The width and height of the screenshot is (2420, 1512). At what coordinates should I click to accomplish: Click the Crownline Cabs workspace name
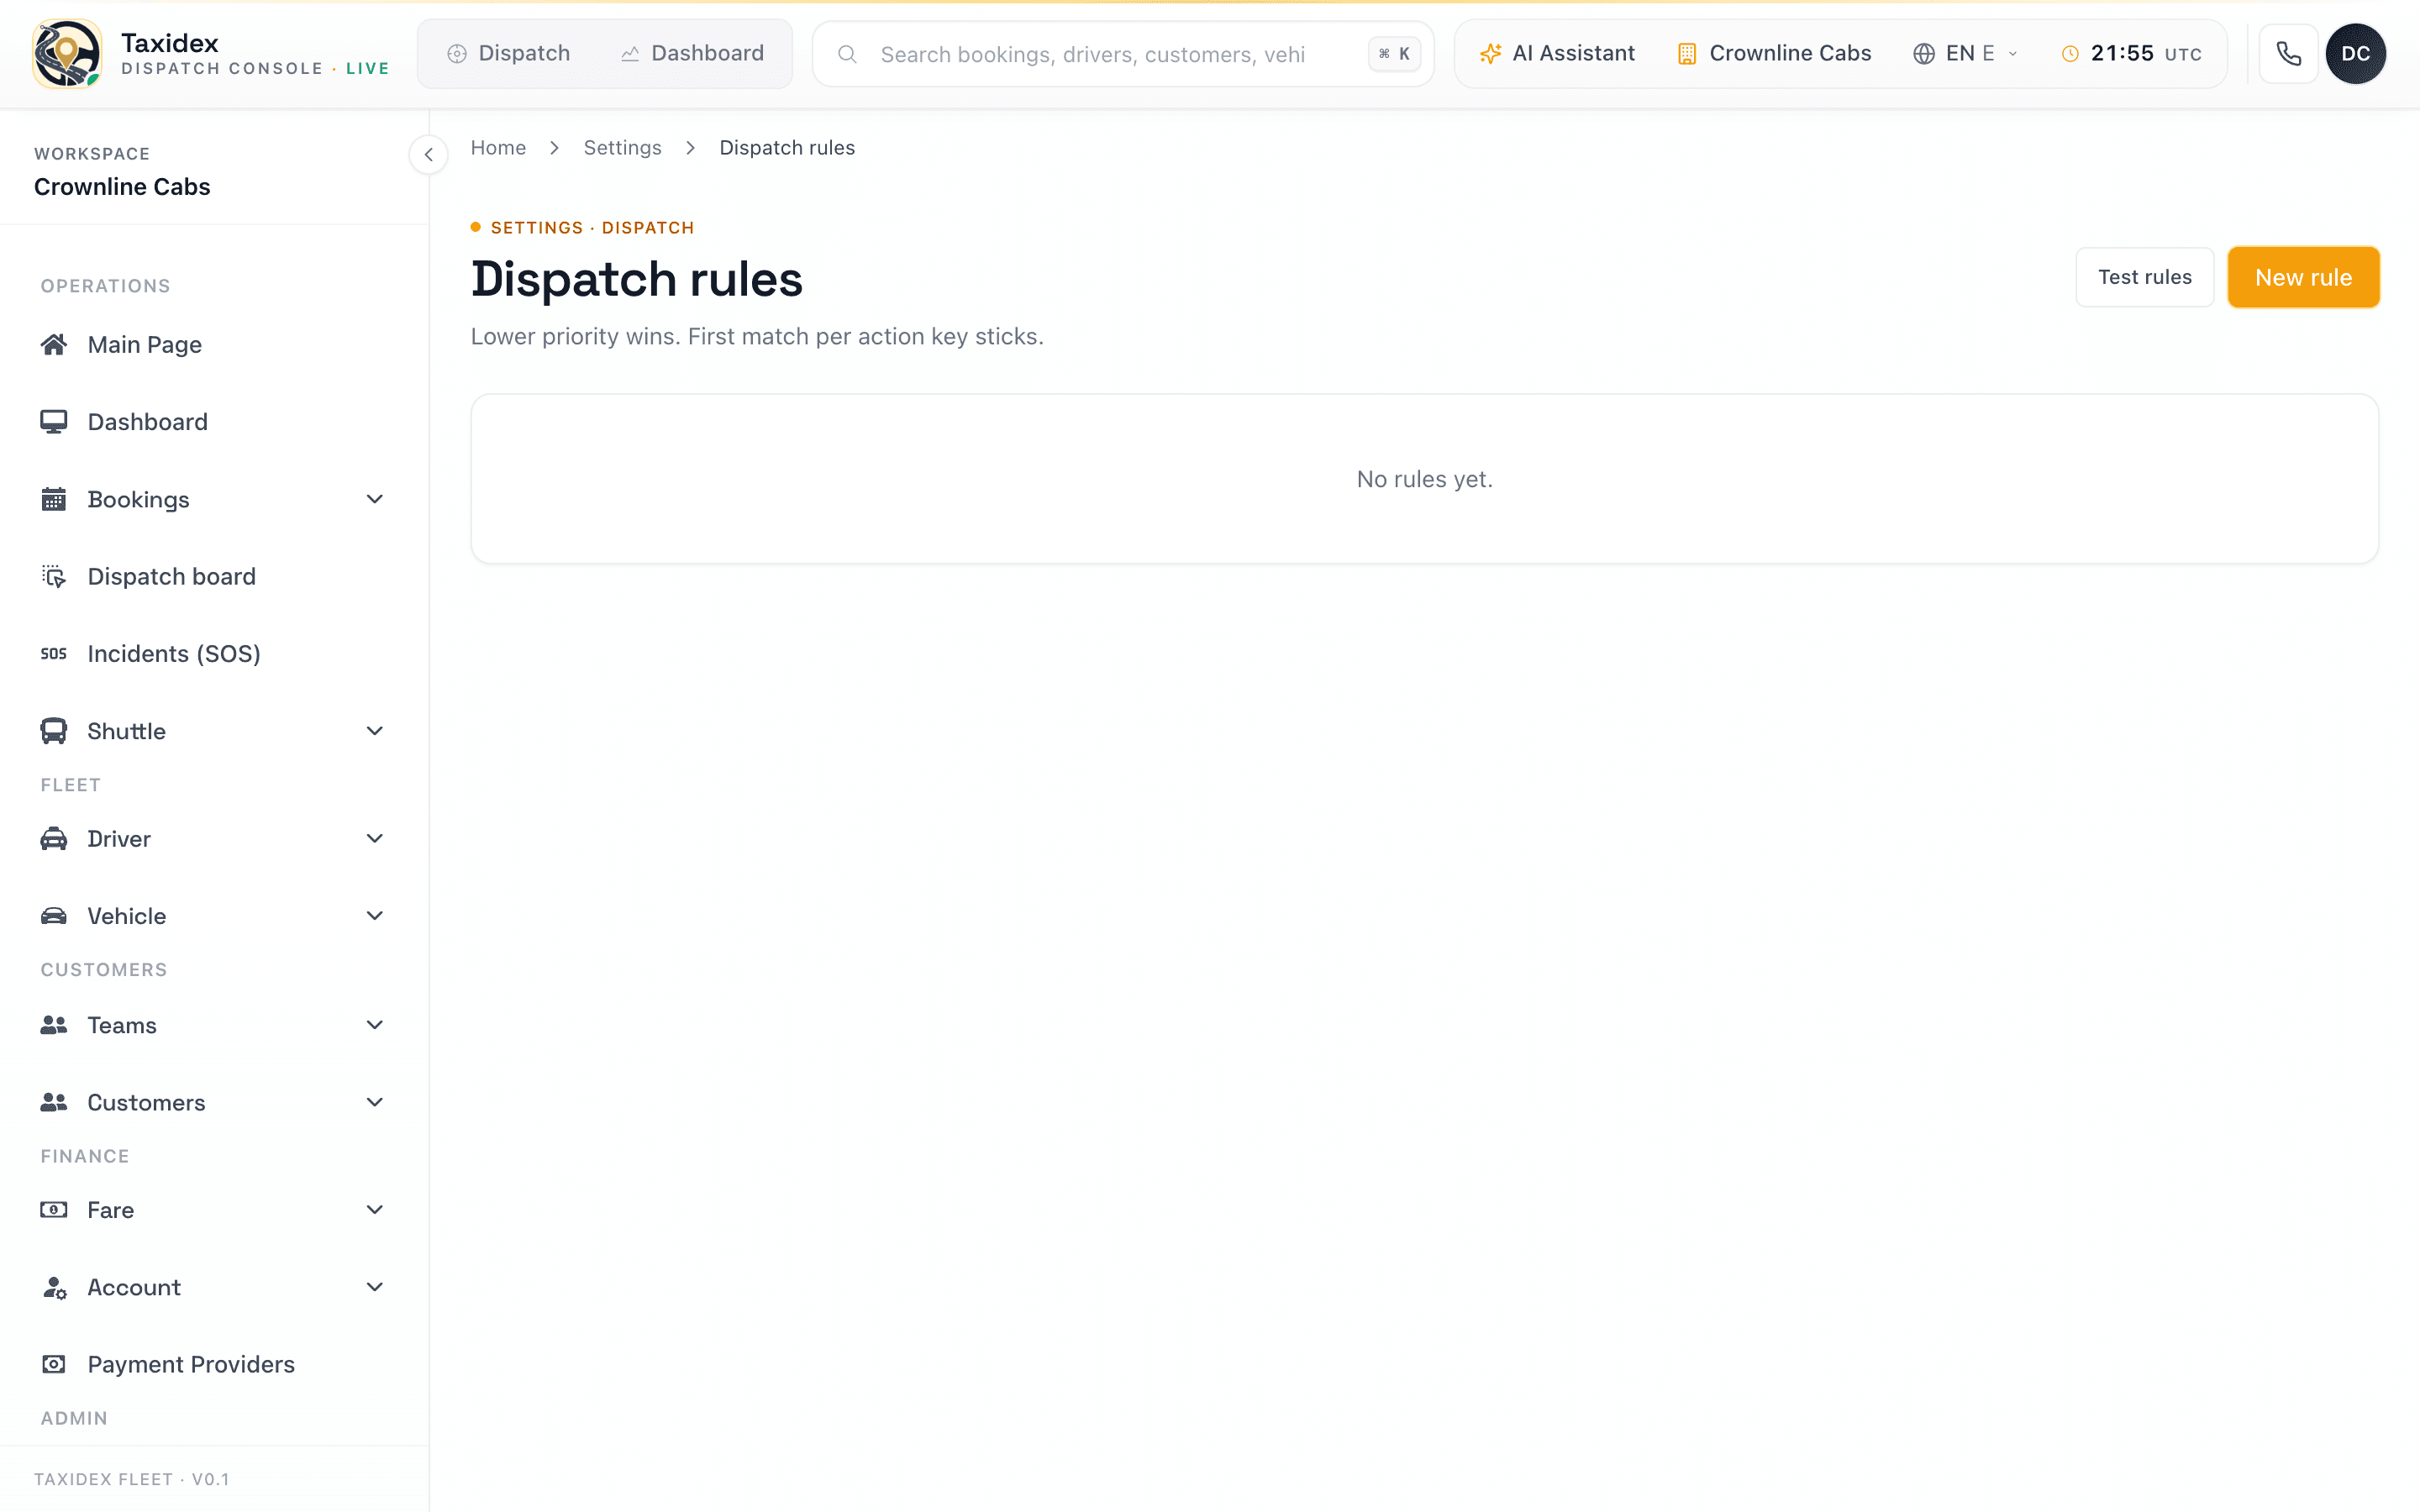(x=122, y=187)
